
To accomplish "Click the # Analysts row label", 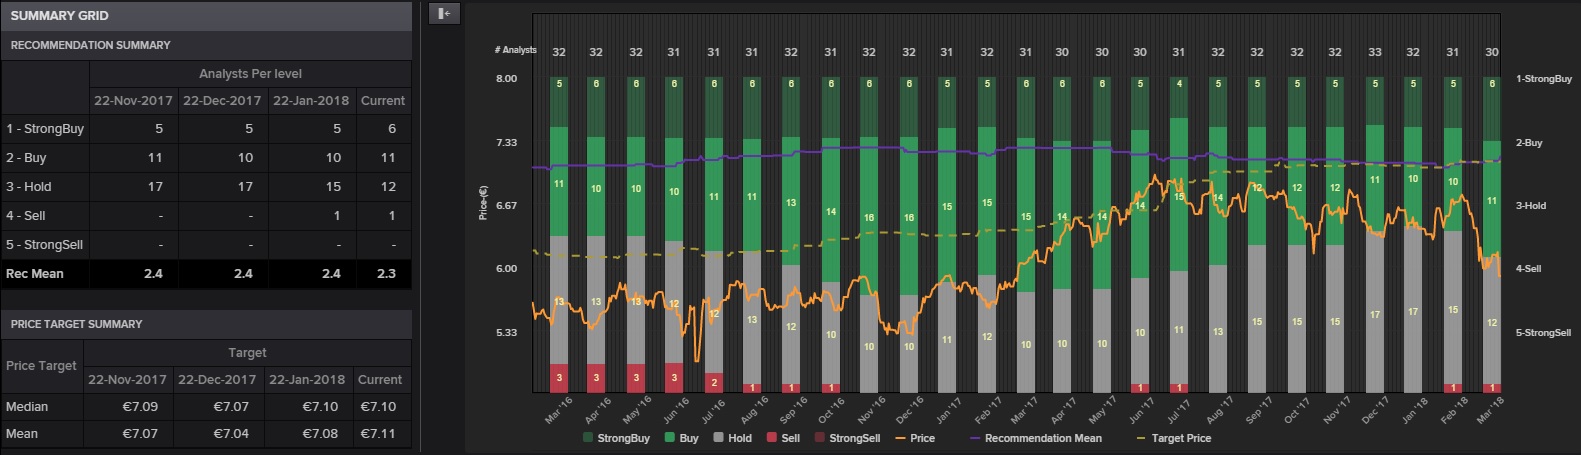I will point(515,50).
